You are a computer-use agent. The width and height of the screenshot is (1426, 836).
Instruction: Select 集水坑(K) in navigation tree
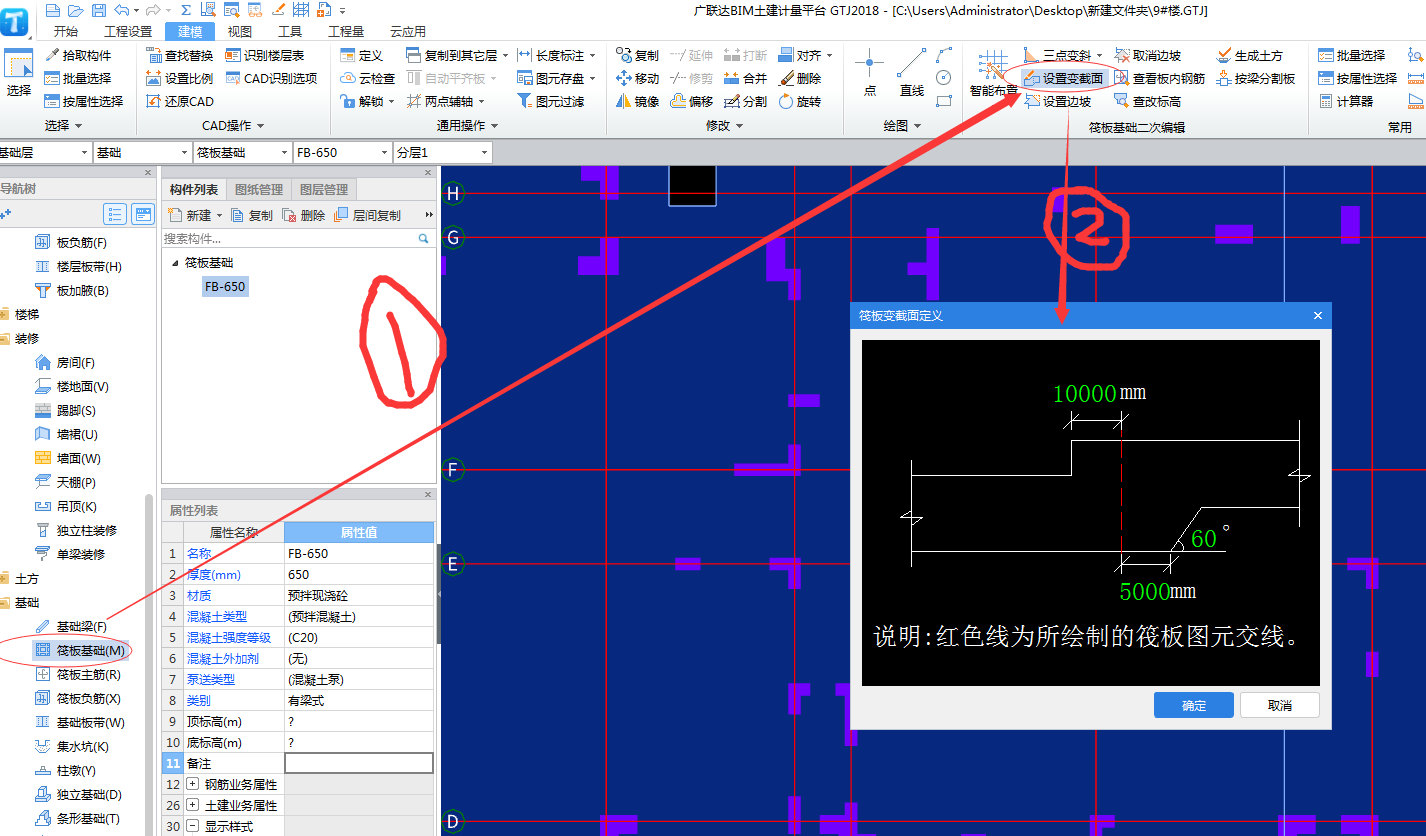pyautogui.click(x=72, y=747)
